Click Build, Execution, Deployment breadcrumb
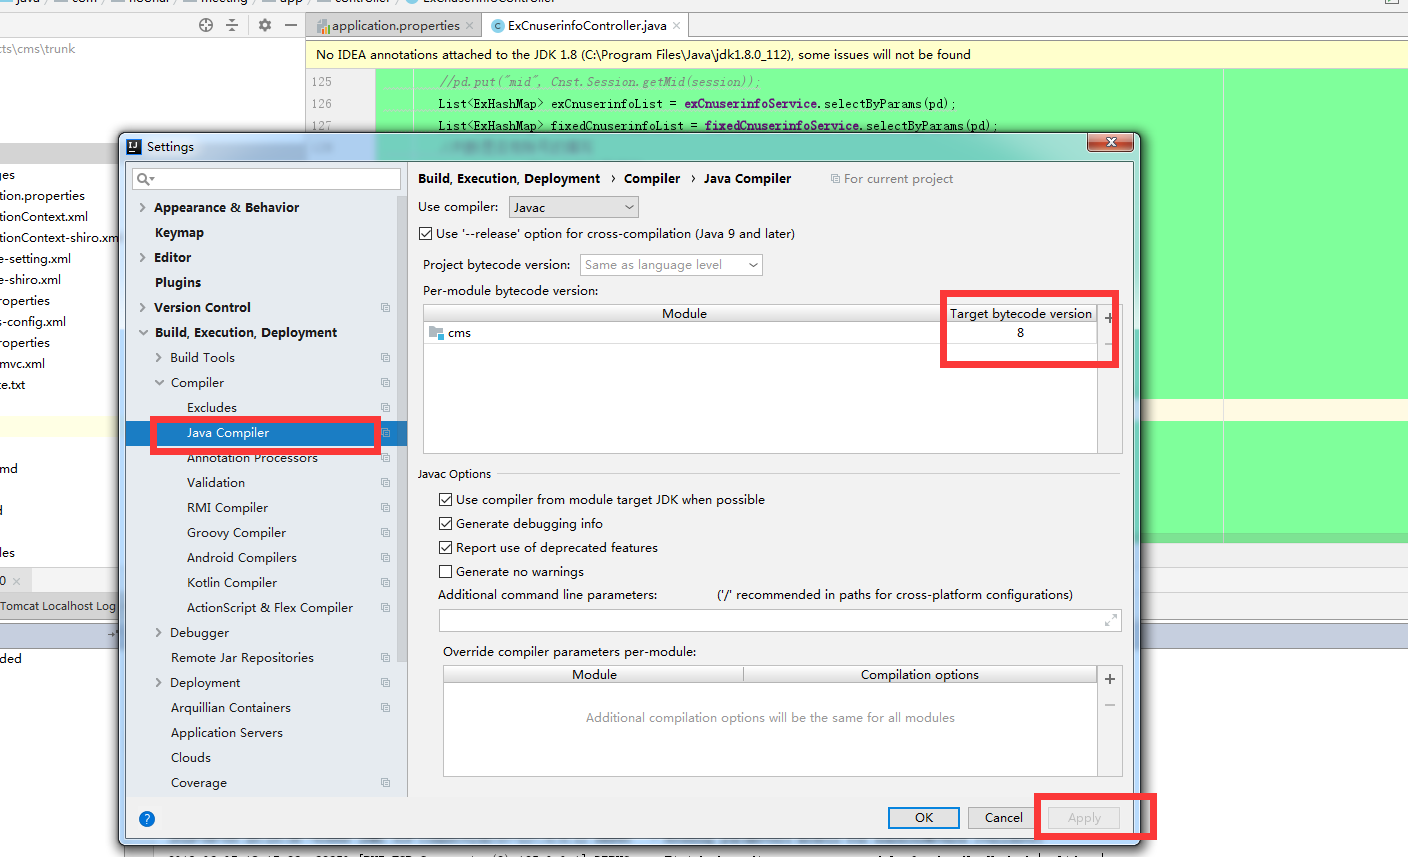This screenshot has height=857, width=1408. (x=509, y=179)
